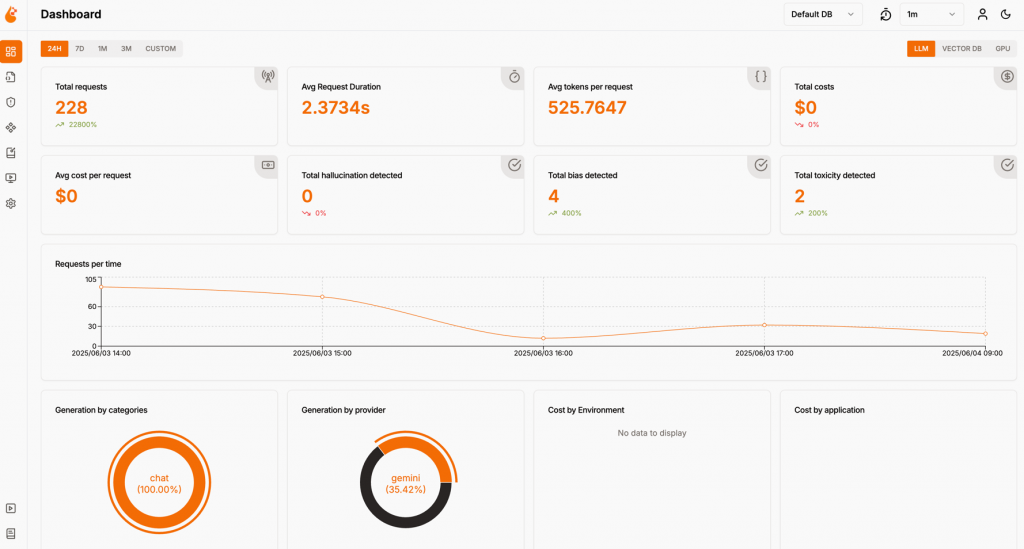The image size is (1024, 549).
Task: Open the Dashboard icon in sidebar
Action: (x=11, y=52)
